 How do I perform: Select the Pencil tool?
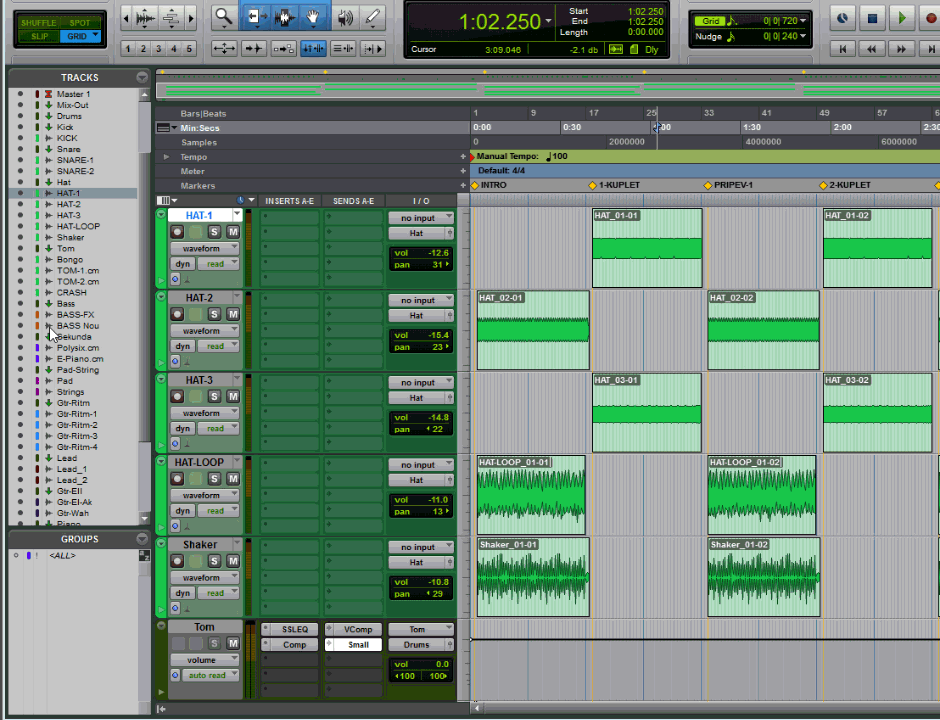(373, 17)
